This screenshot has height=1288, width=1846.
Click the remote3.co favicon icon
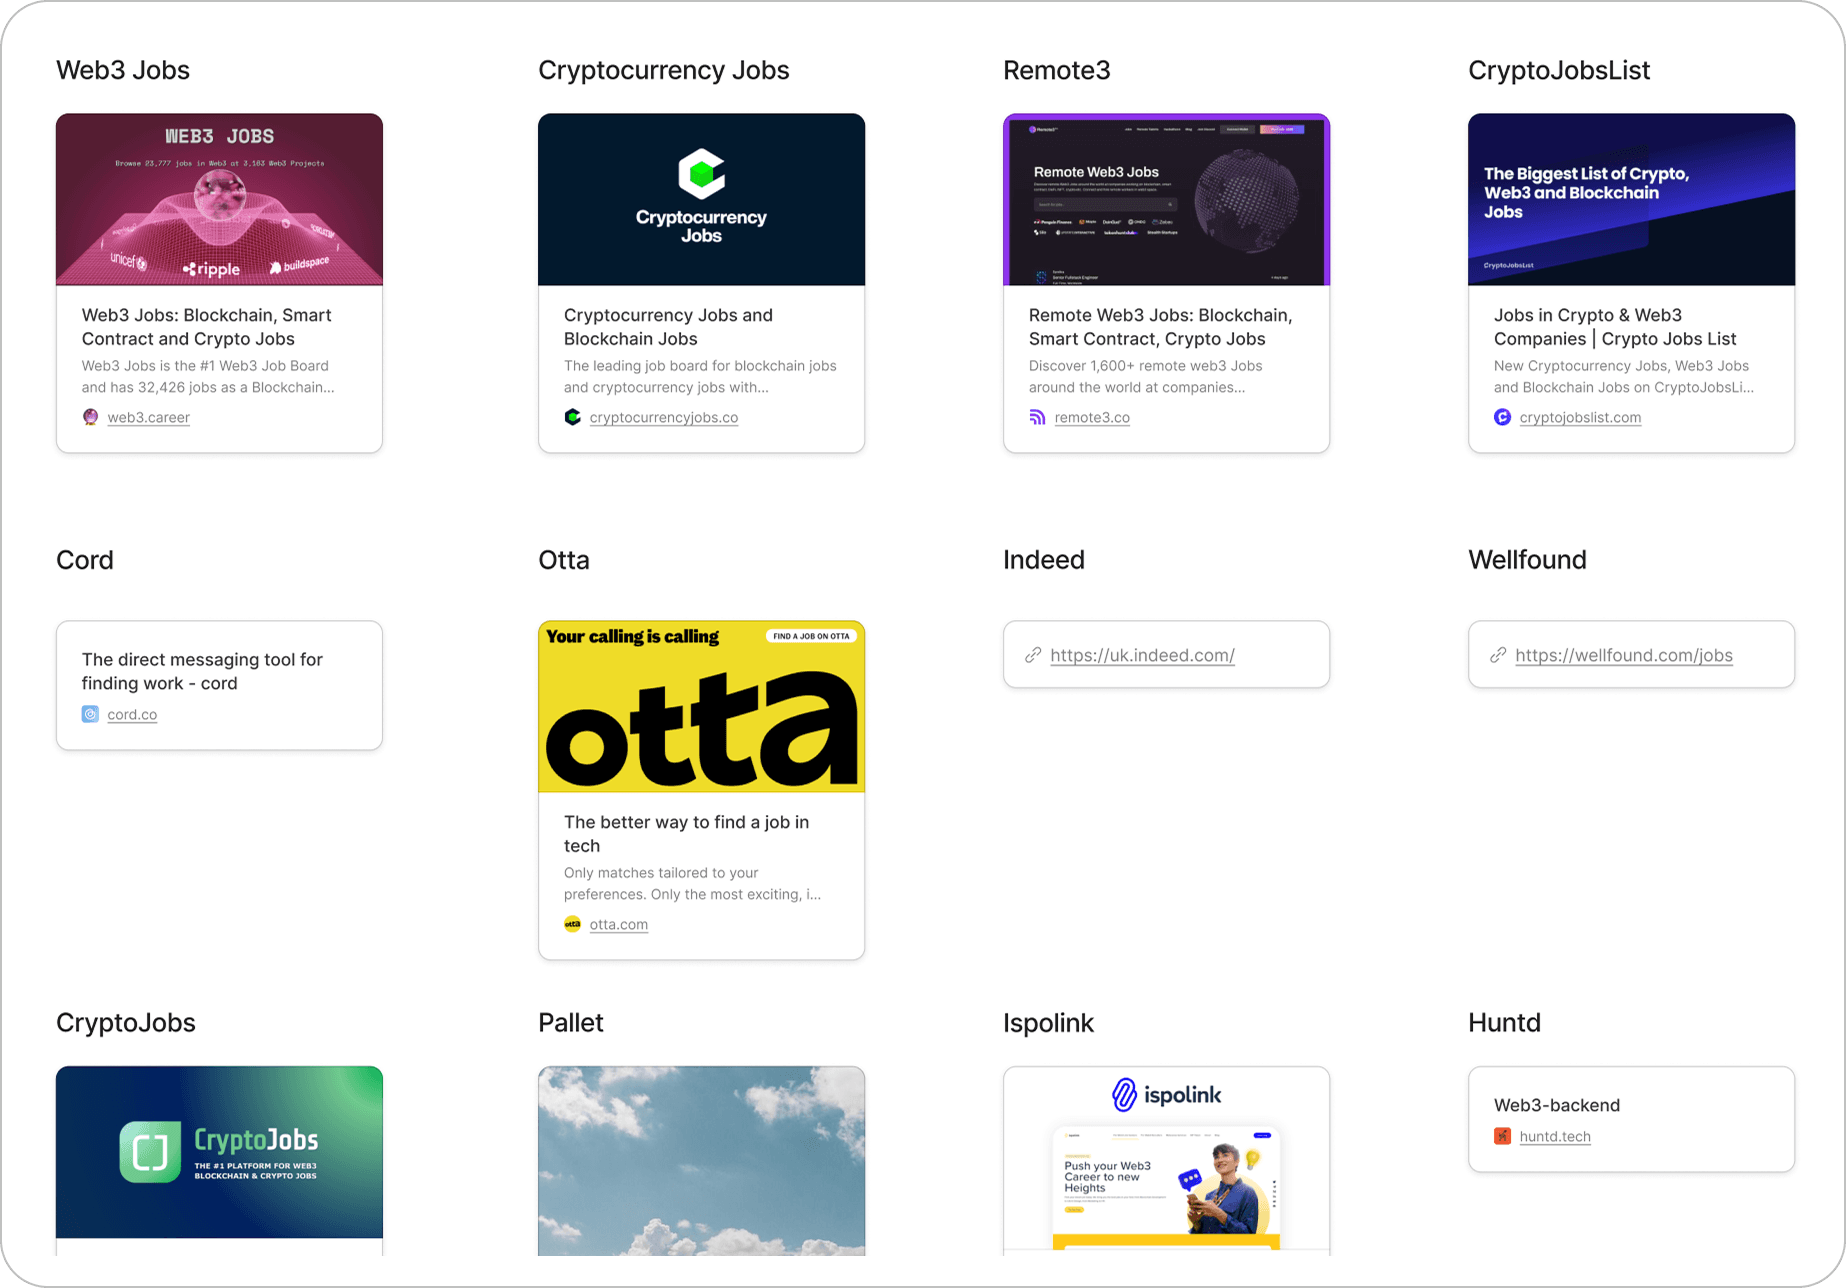pyautogui.click(x=1037, y=417)
